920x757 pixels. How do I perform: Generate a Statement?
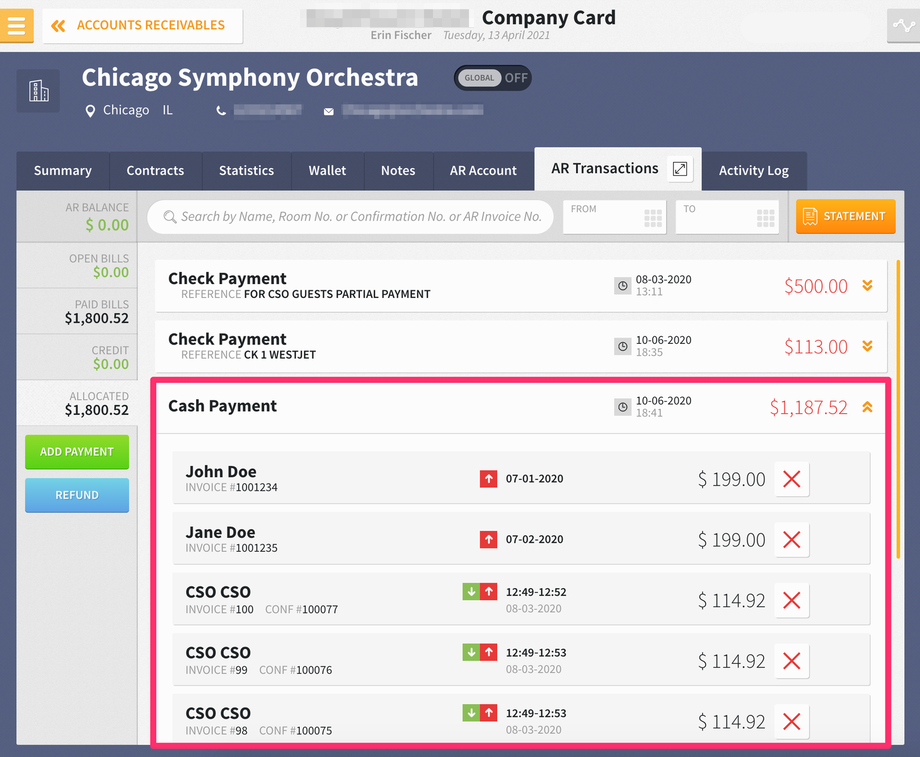pyautogui.click(x=845, y=217)
